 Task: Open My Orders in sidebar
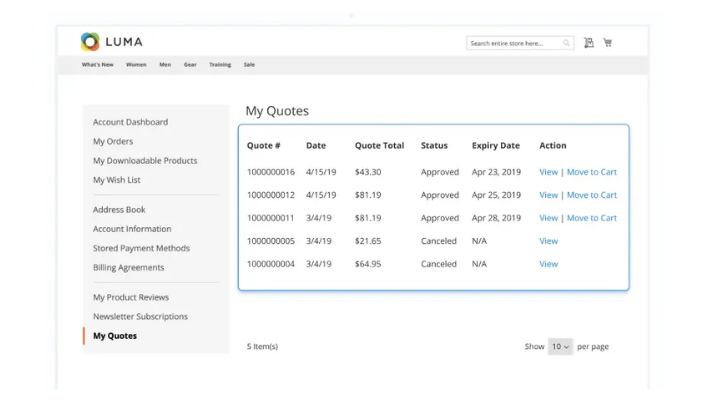click(113, 142)
